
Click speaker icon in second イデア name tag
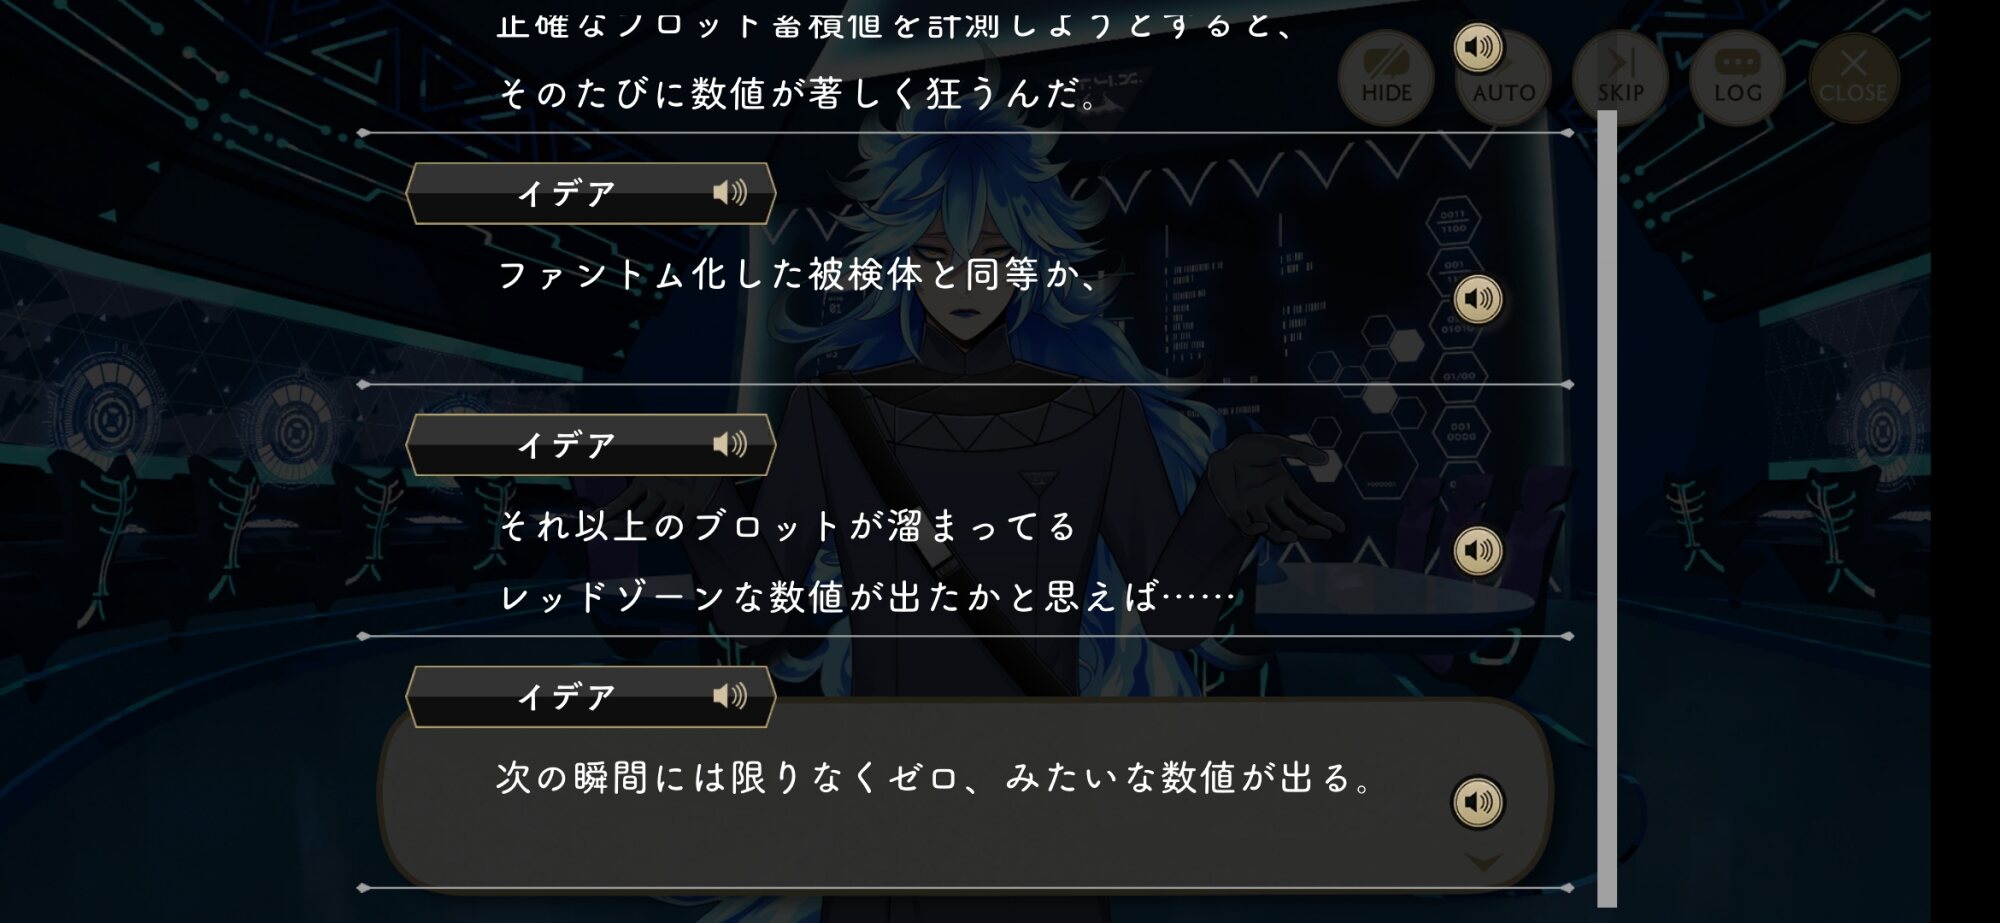pyautogui.click(x=730, y=444)
